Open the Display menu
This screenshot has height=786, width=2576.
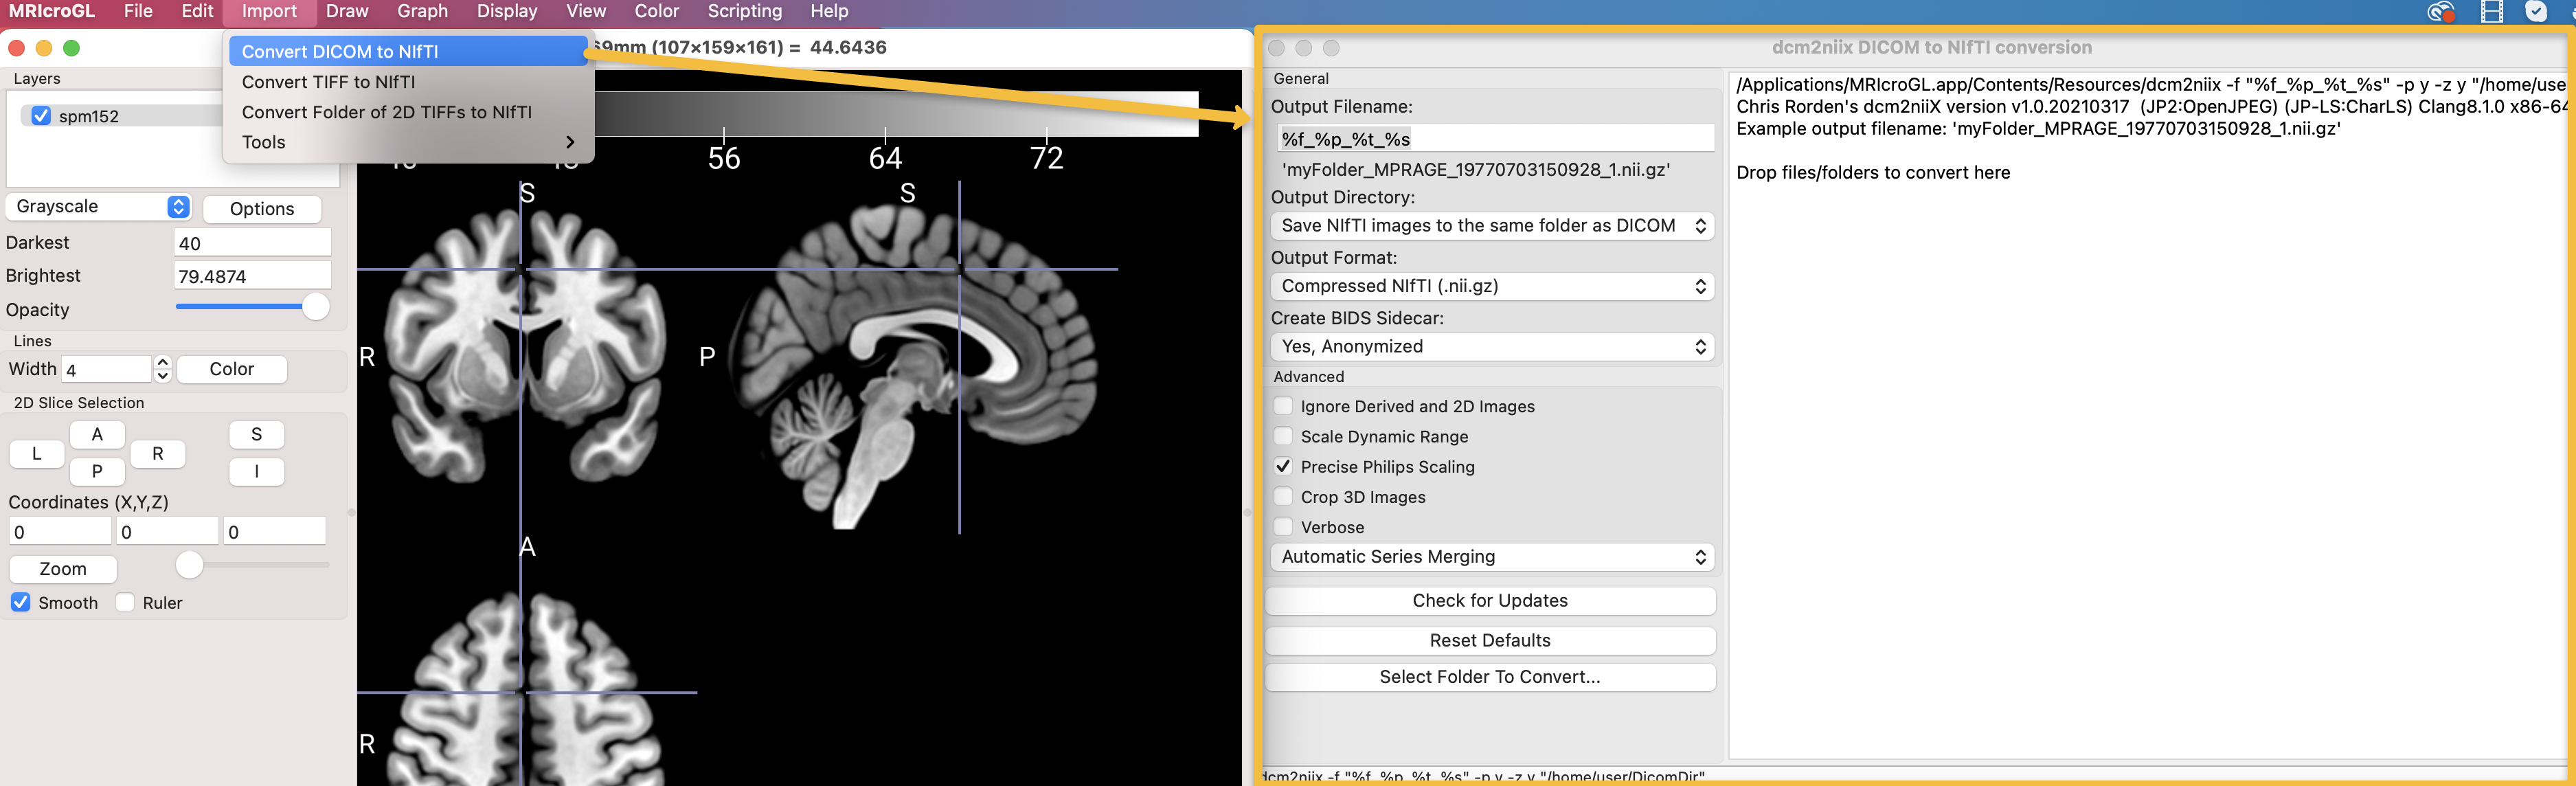pos(506,12)
